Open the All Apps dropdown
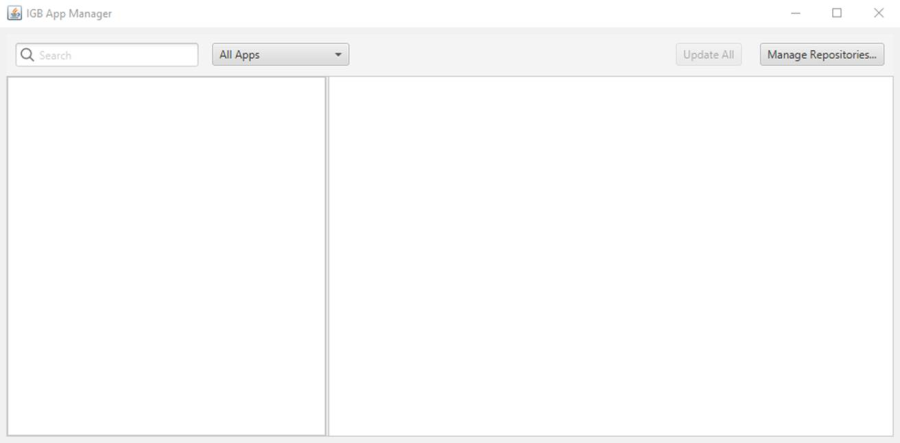This screenshot has height=443, width=900. click(281, 55)
